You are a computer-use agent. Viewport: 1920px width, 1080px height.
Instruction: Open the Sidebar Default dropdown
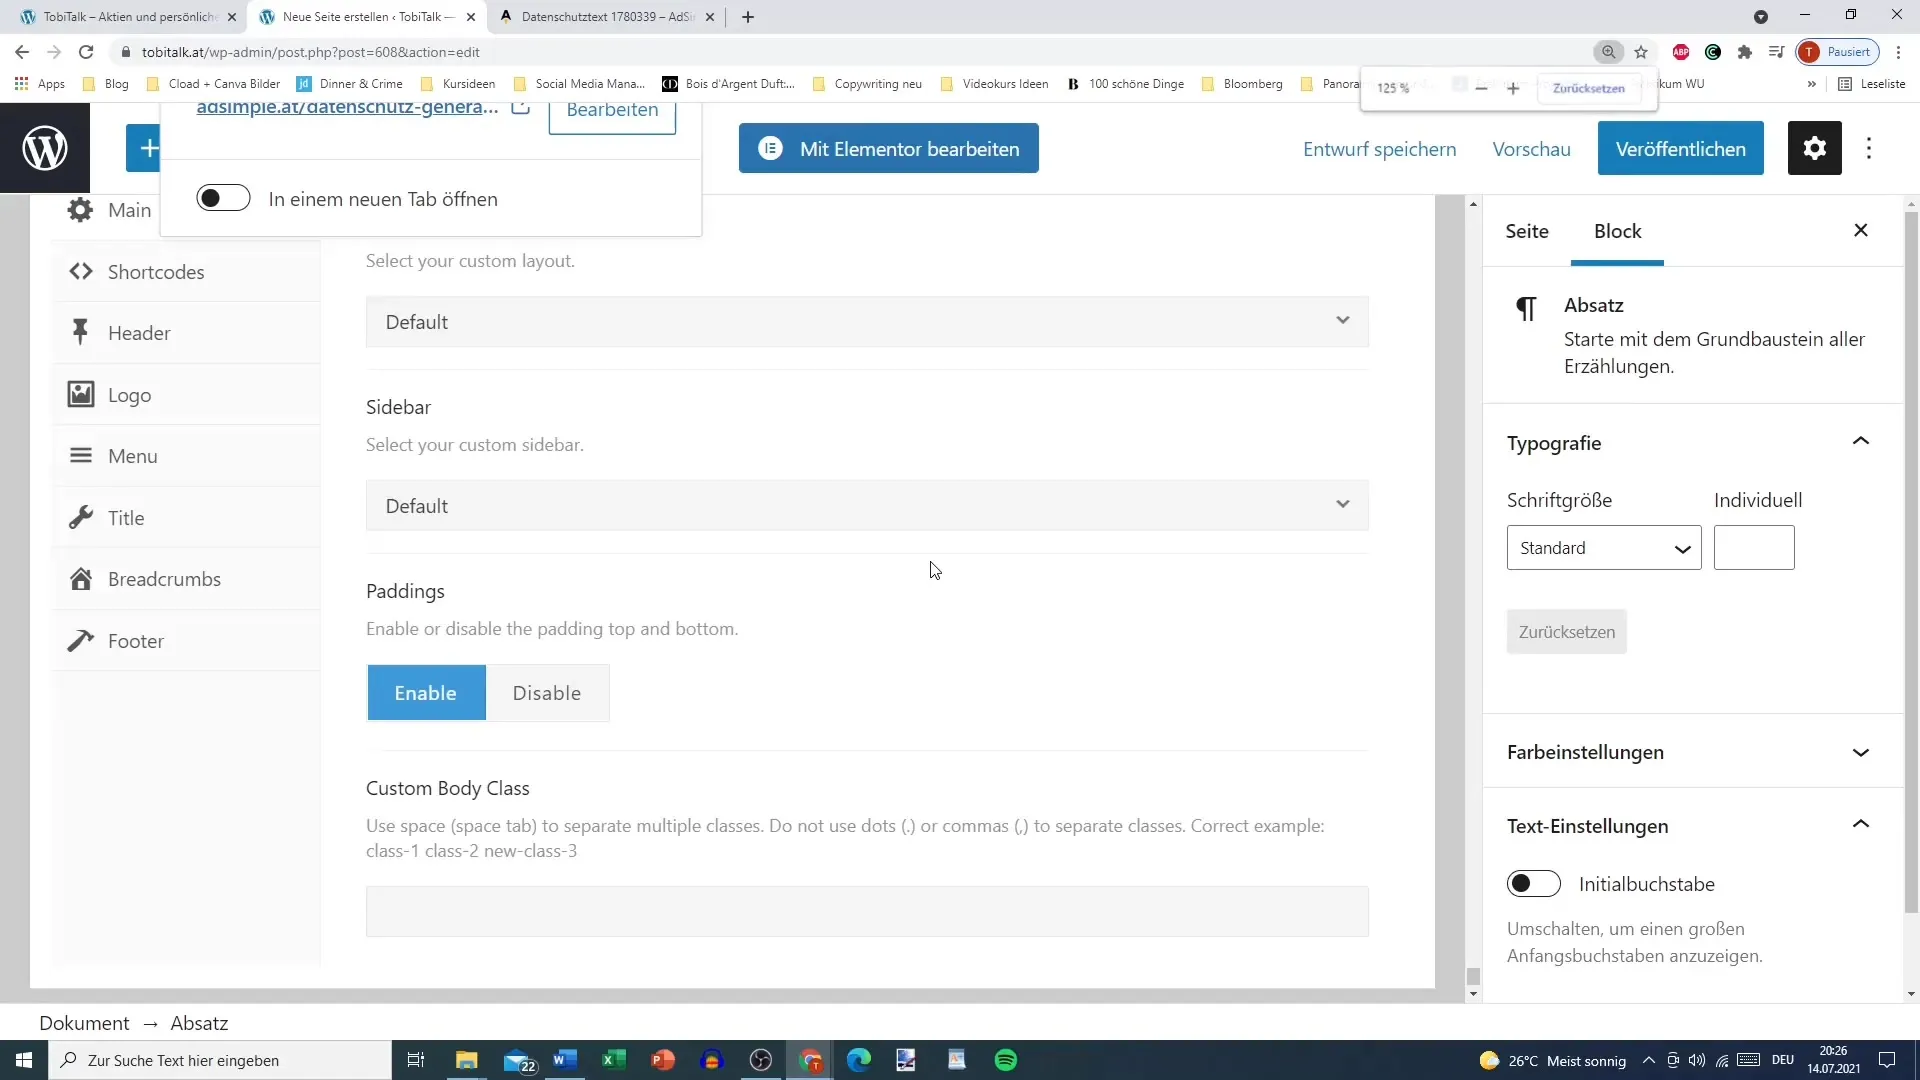pyautogui.click(x=867, y=506)
